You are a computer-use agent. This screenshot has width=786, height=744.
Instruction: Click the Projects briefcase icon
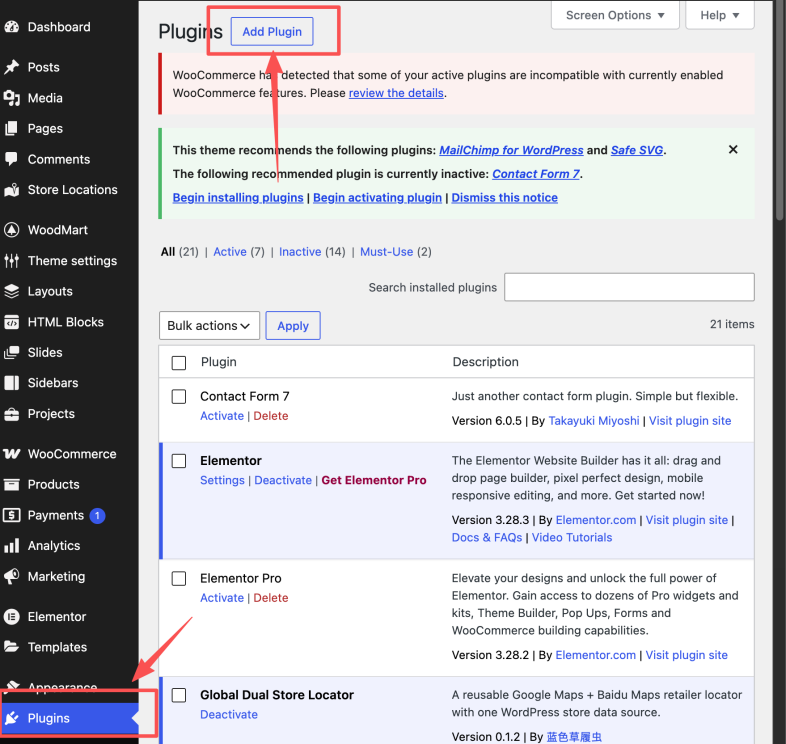coord(12,414)
